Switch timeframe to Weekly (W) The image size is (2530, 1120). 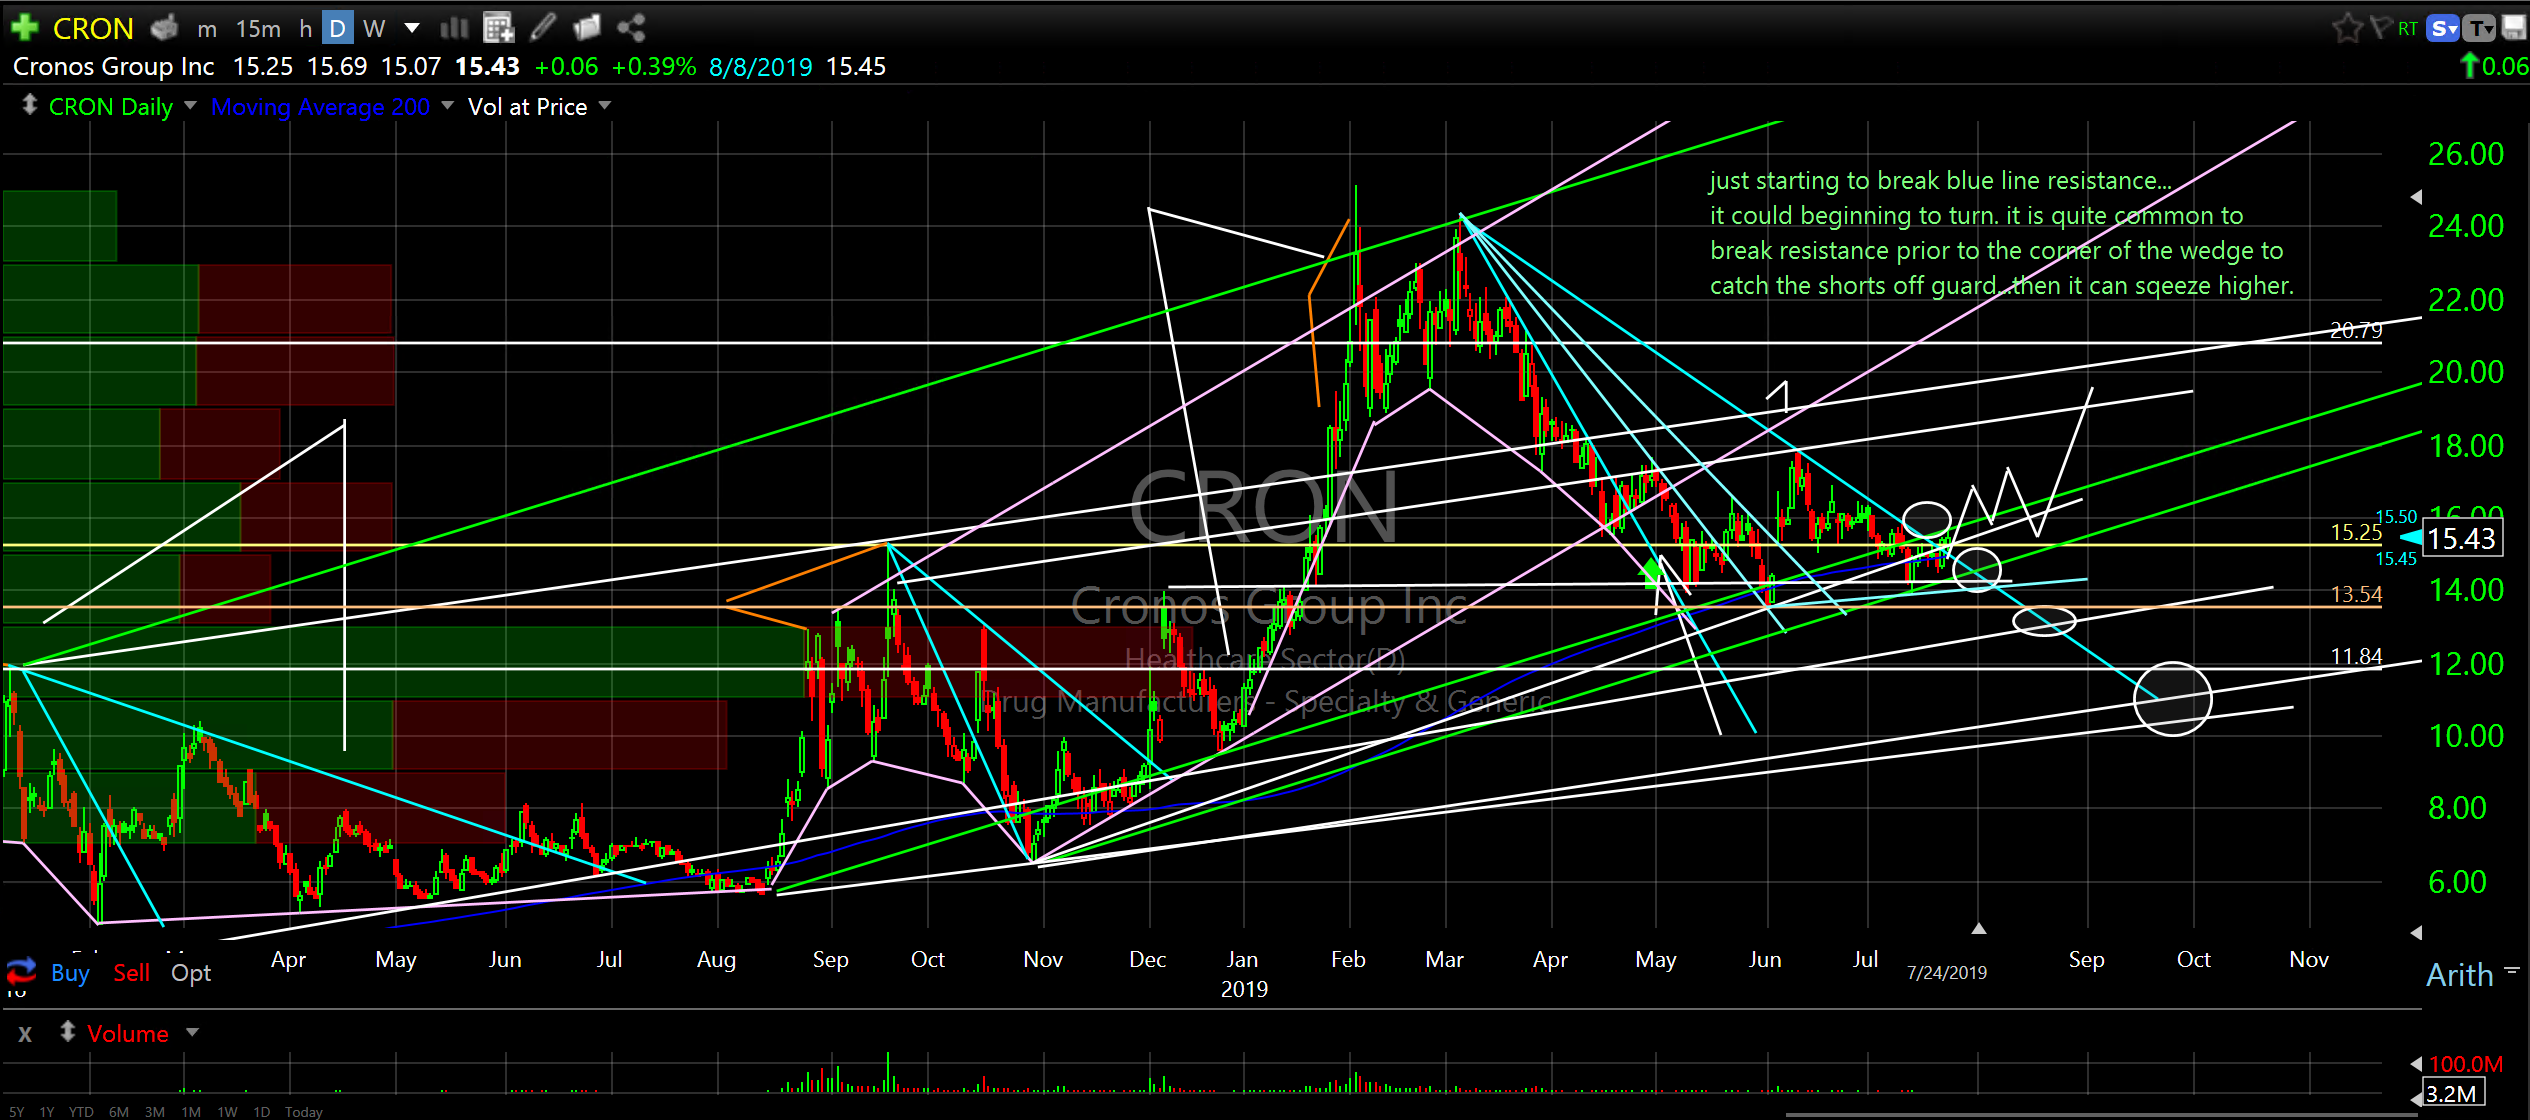(374, 28)
